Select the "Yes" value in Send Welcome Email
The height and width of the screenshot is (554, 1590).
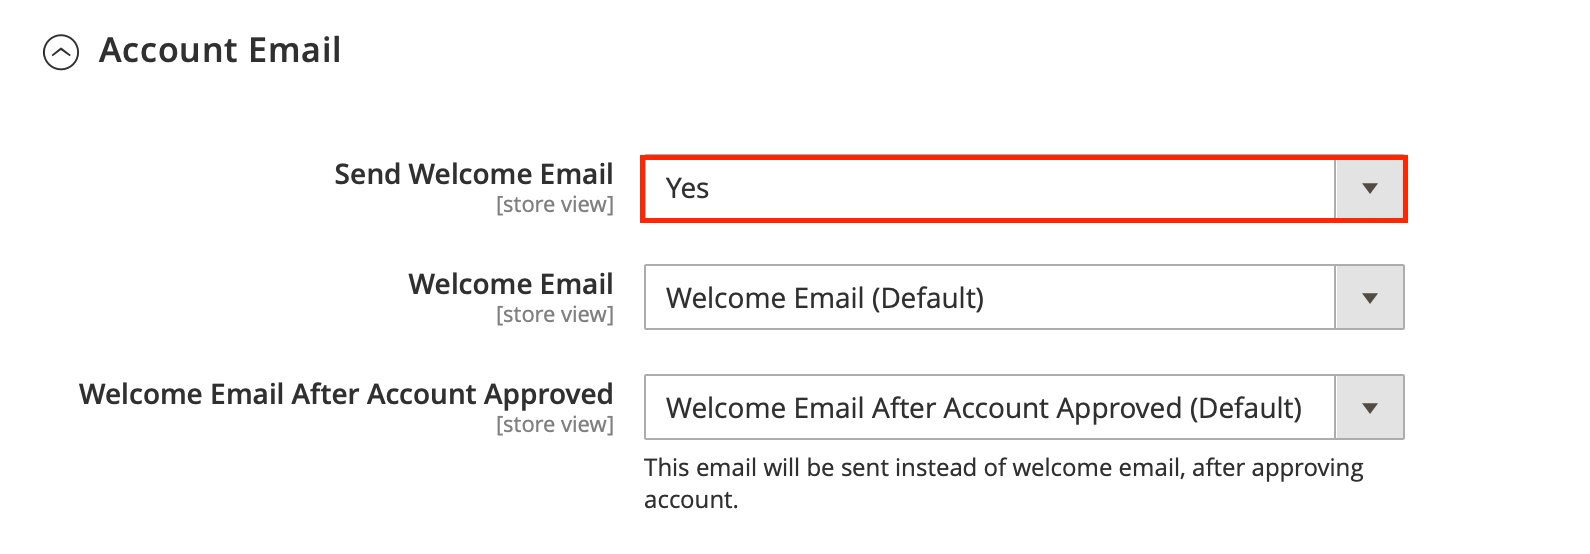[x=688, y=188]
